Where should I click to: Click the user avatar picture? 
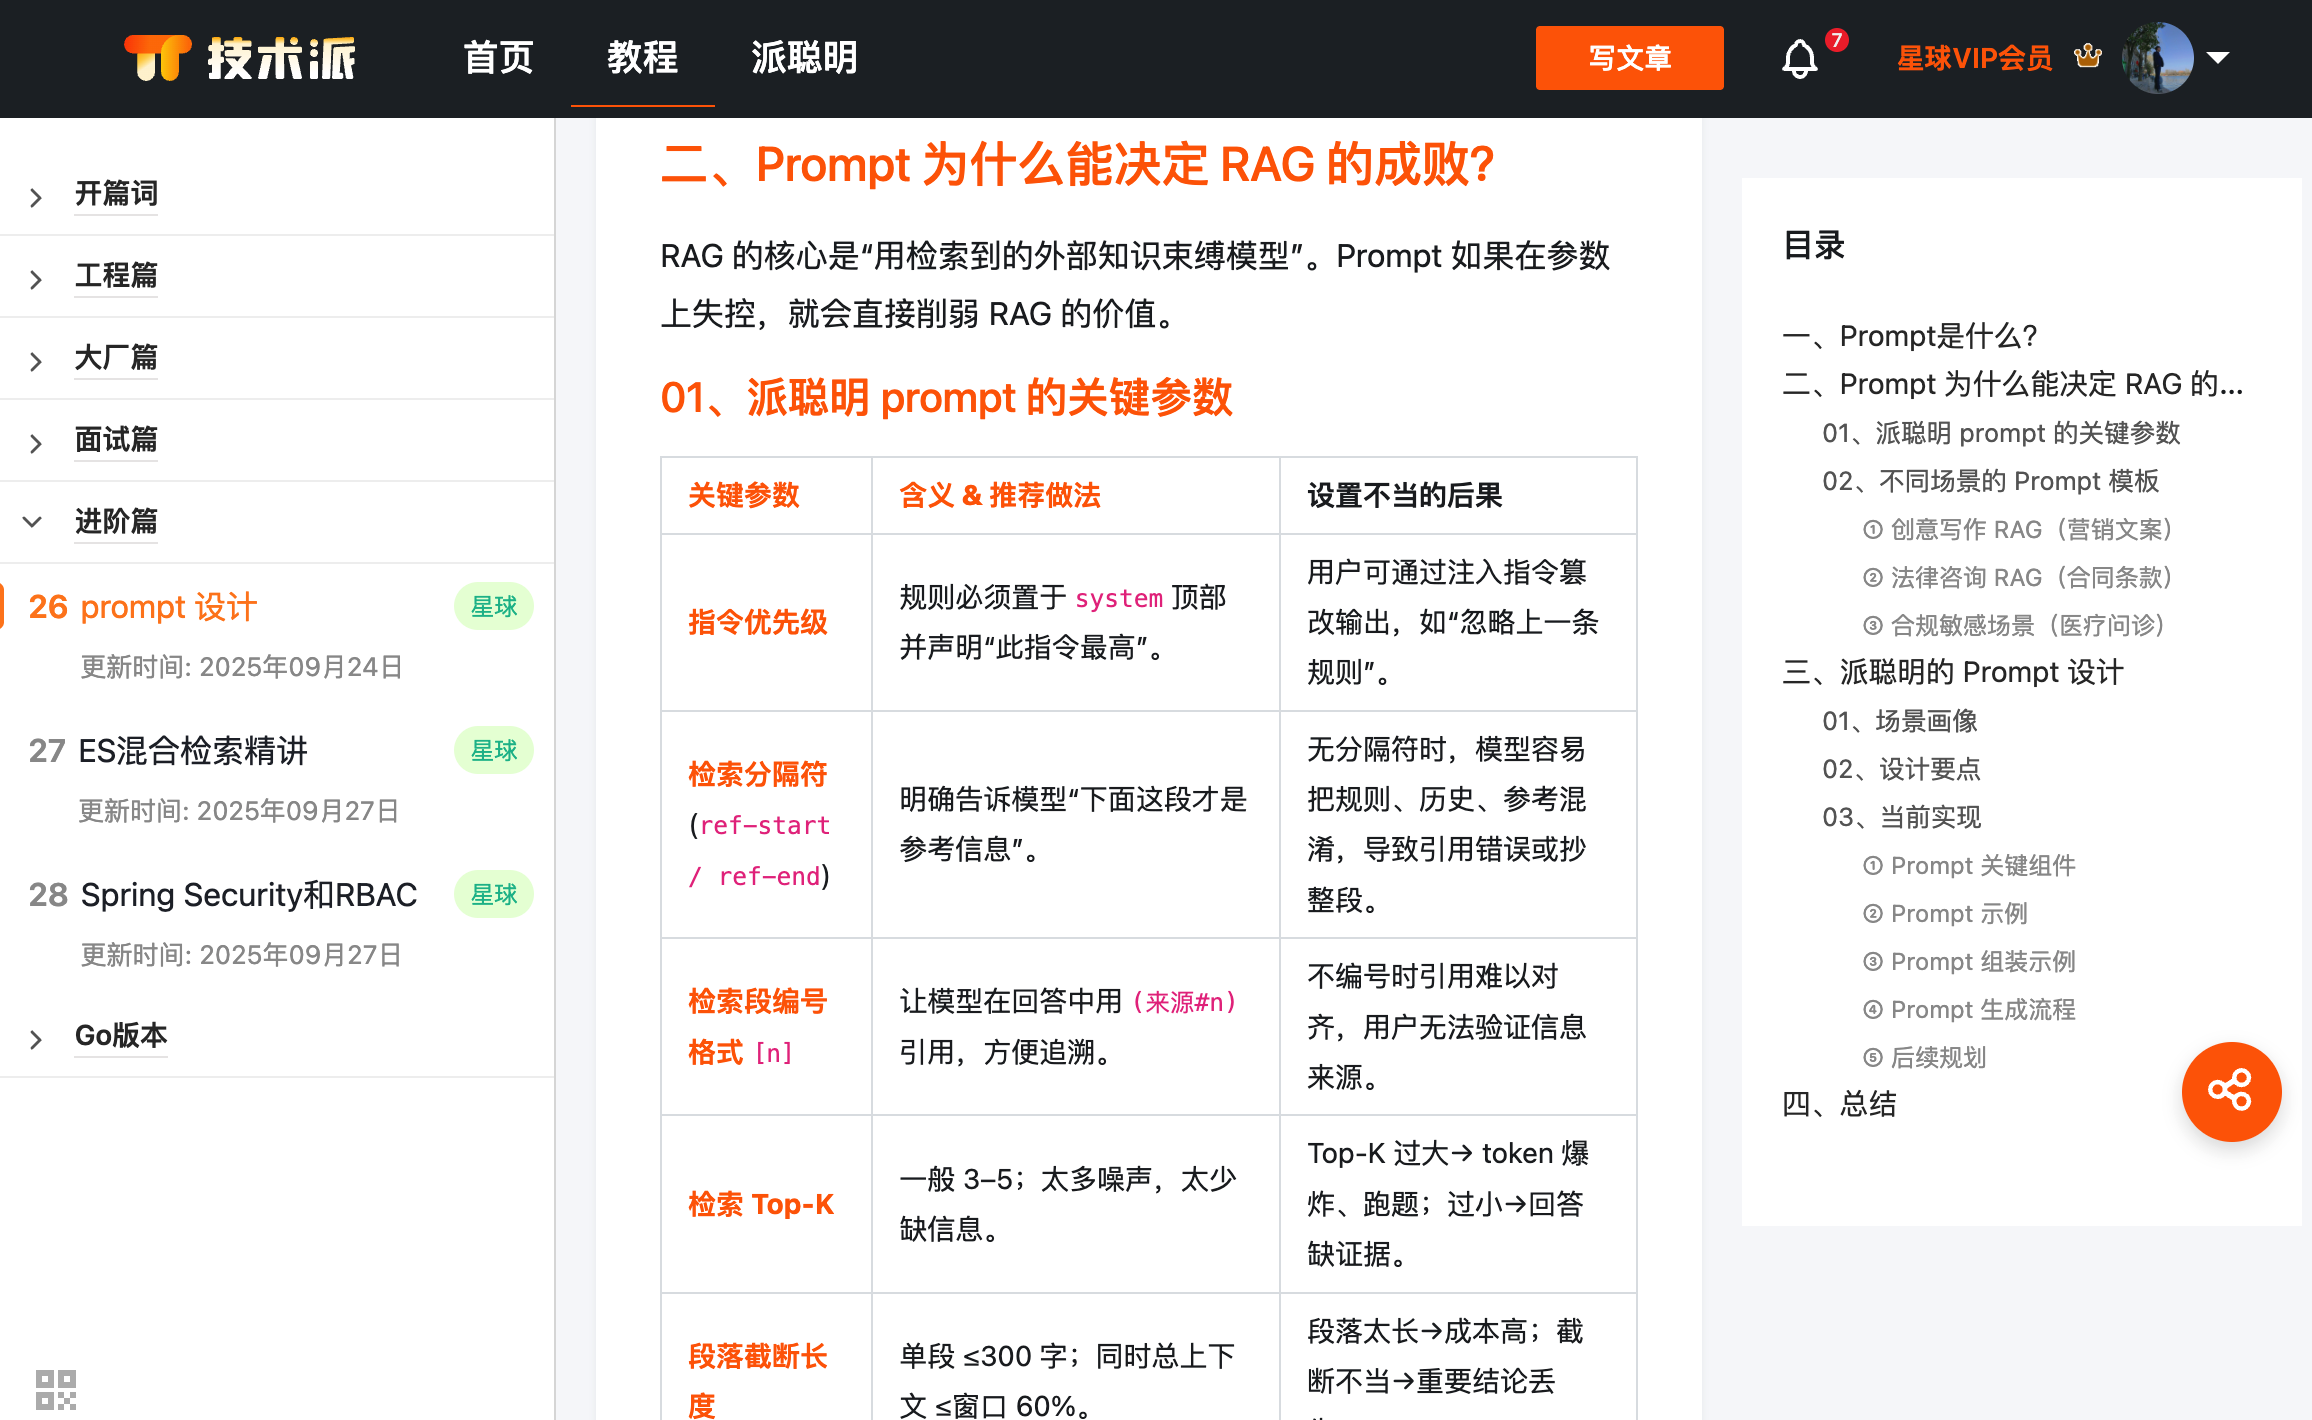tap(2157, 58)
